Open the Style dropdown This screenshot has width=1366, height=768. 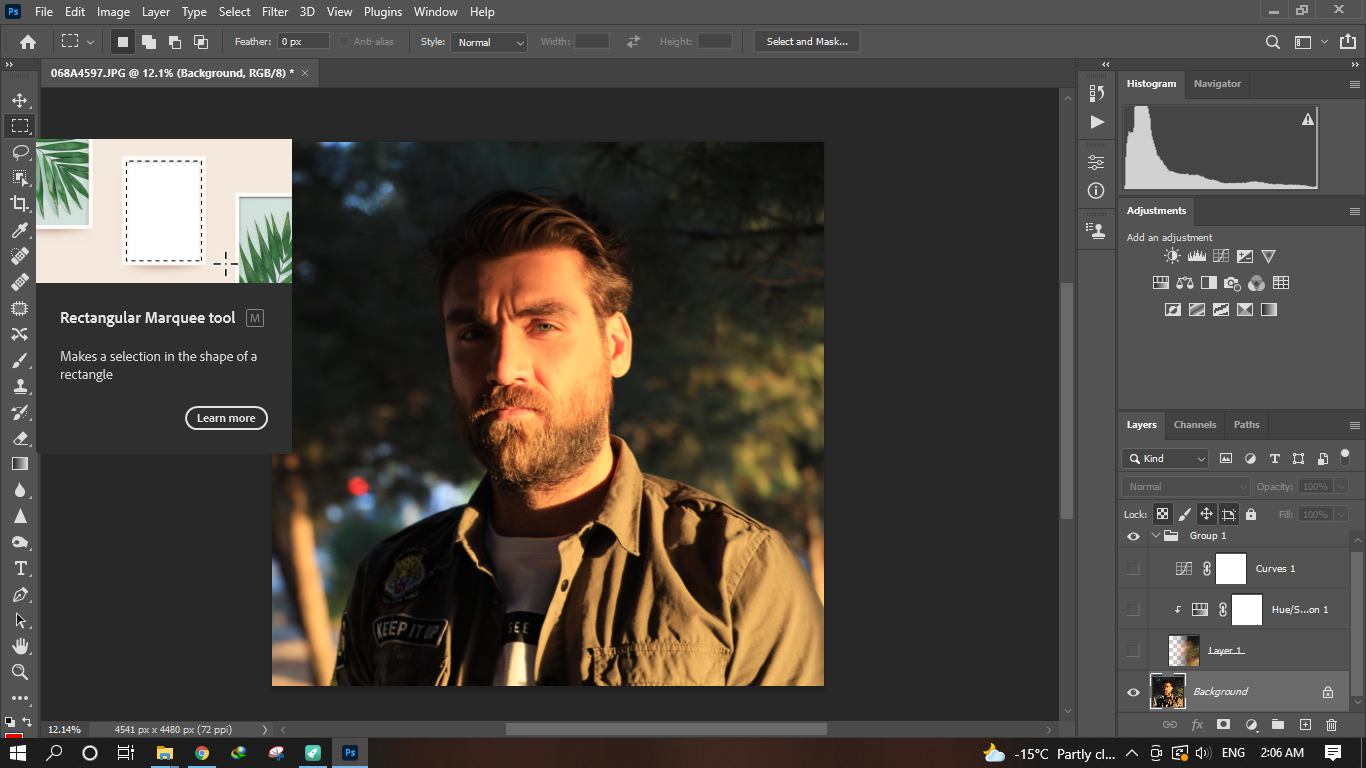489,42
